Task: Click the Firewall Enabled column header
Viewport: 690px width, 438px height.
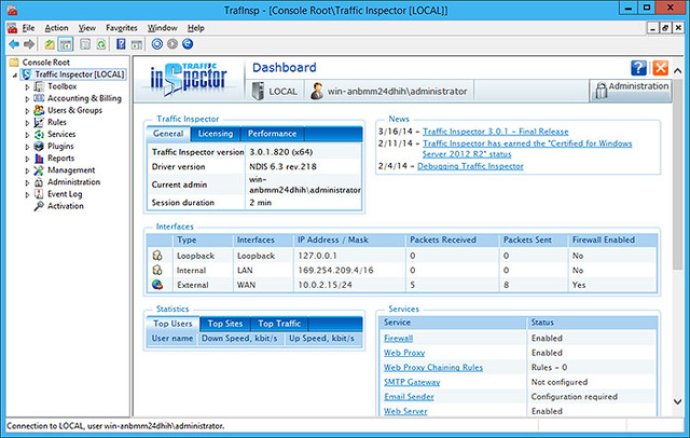Action: point(603,240)
